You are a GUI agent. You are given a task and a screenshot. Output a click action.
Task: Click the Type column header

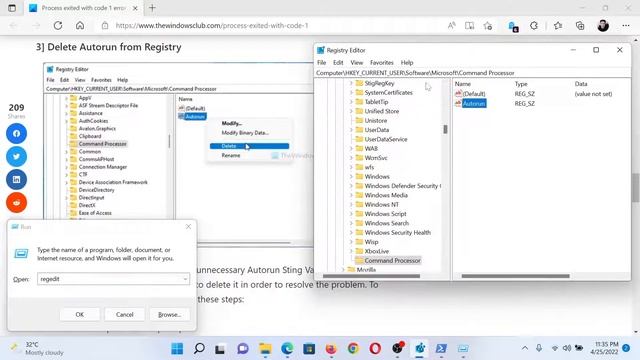coord(521,84)
